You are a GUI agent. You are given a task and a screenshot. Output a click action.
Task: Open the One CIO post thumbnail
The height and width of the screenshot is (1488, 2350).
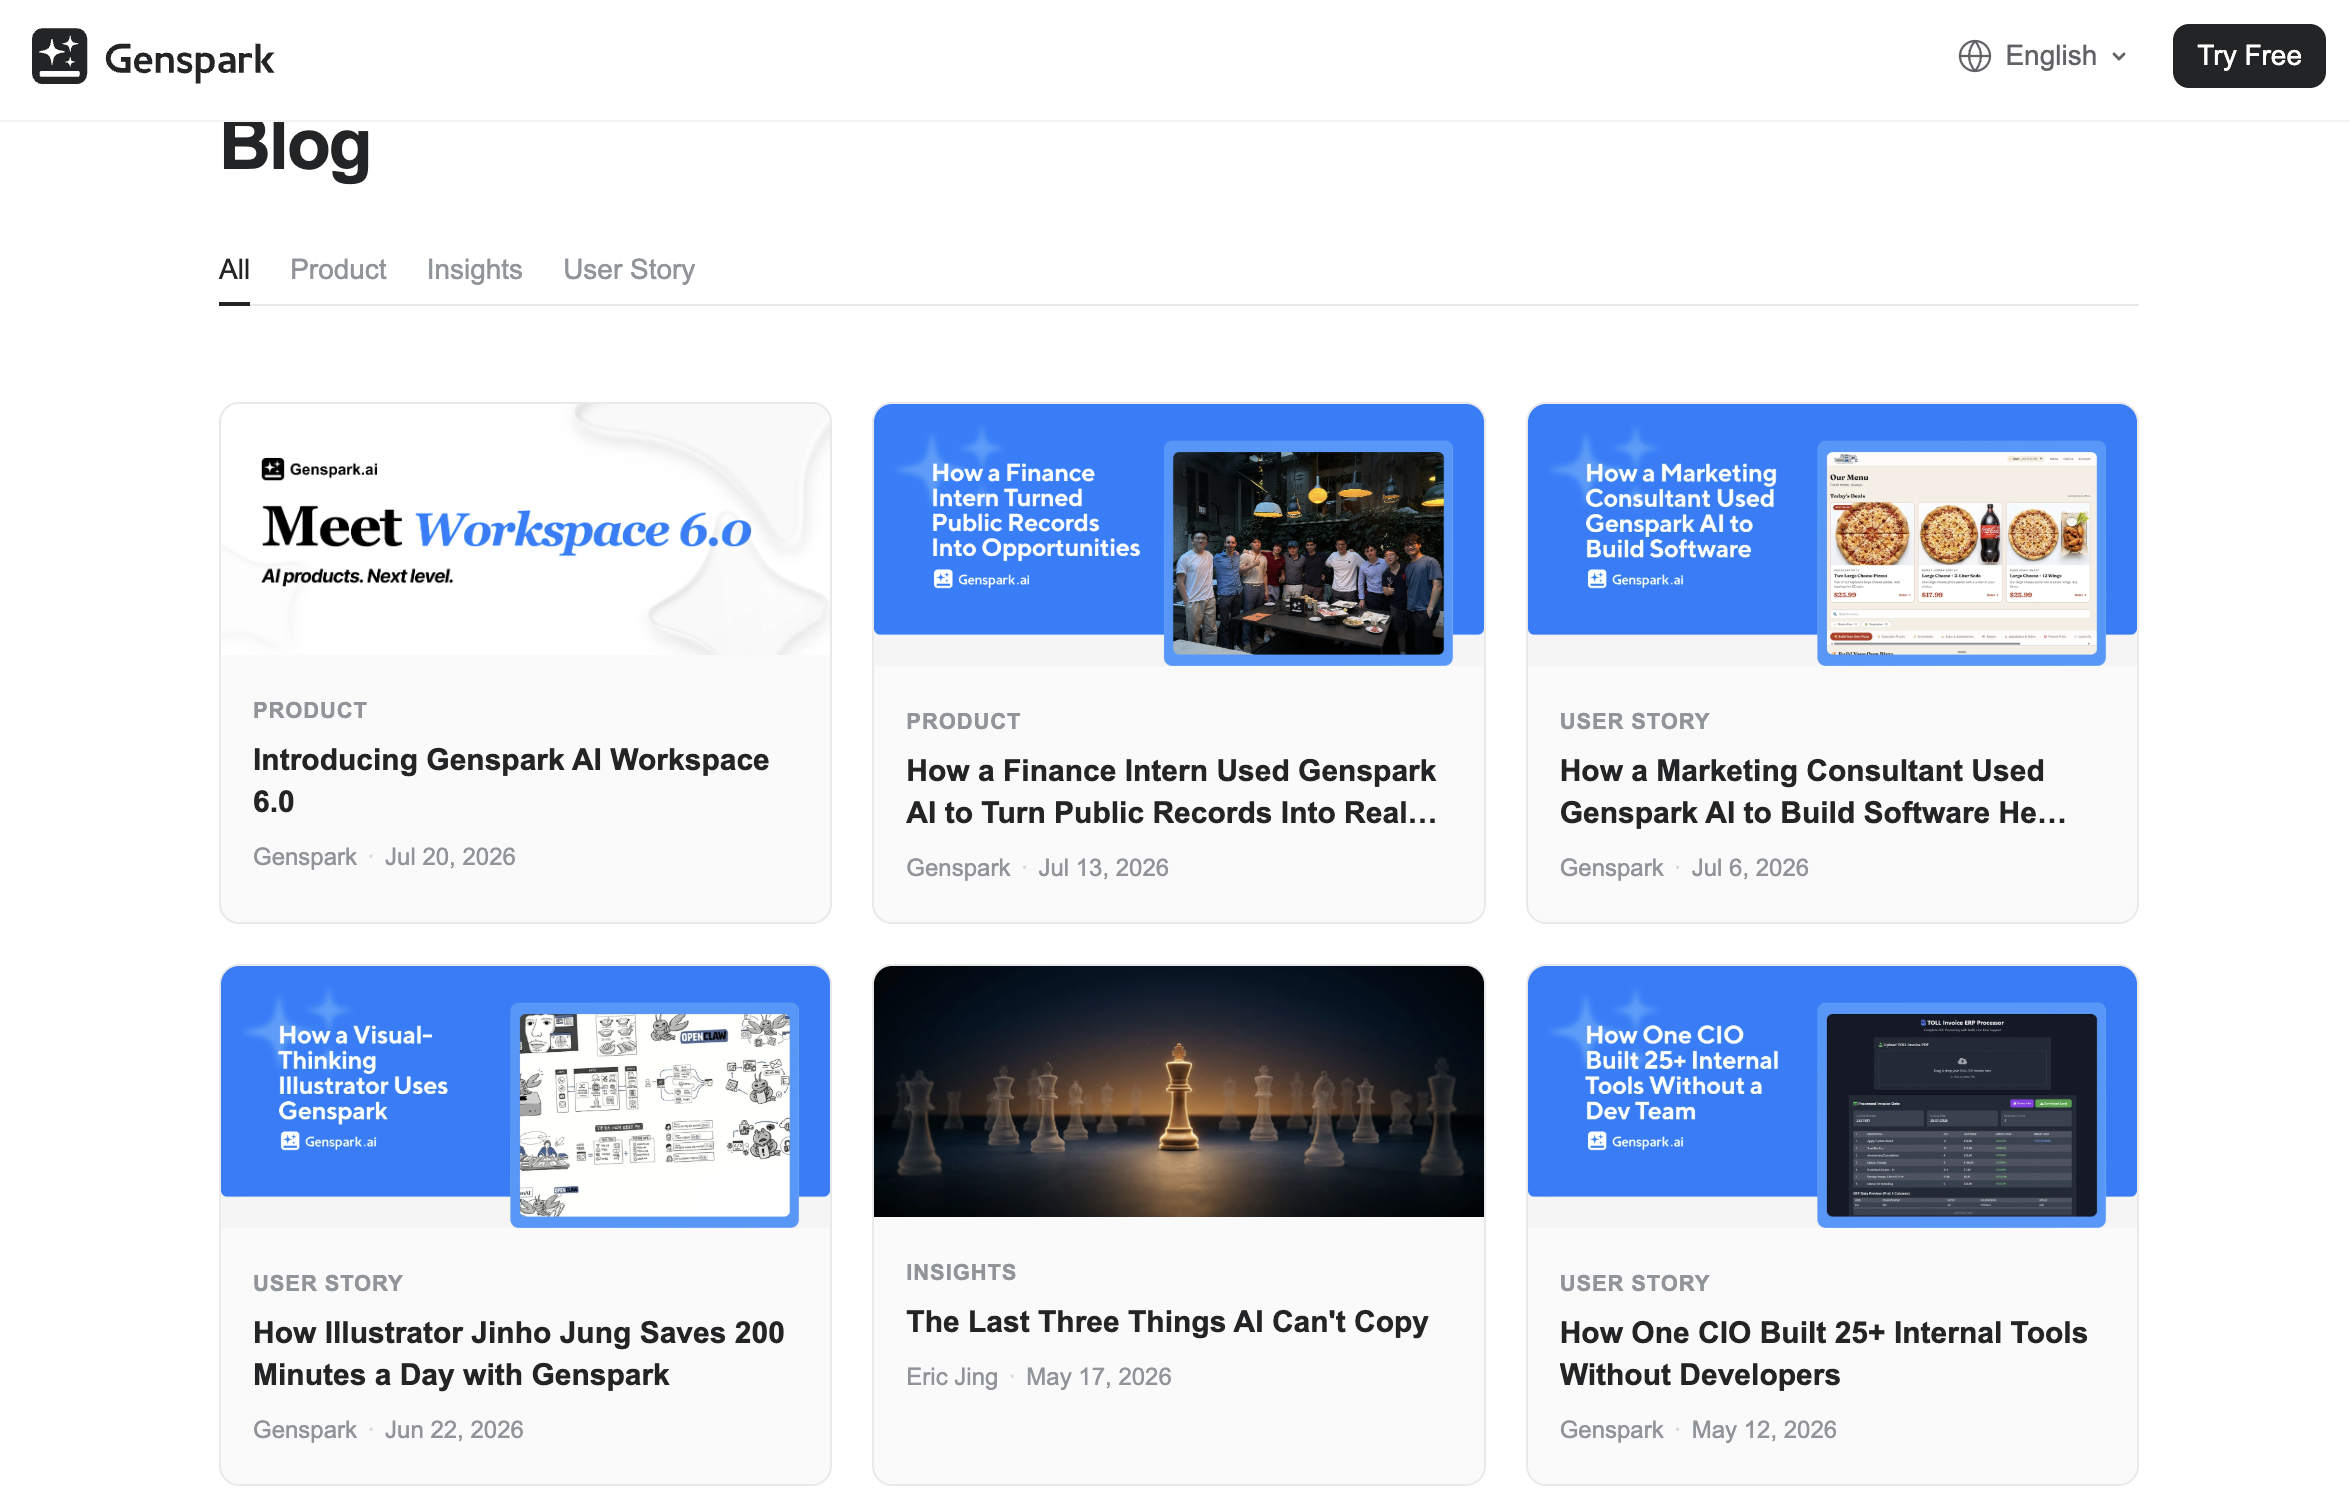click(1832, 1097)
